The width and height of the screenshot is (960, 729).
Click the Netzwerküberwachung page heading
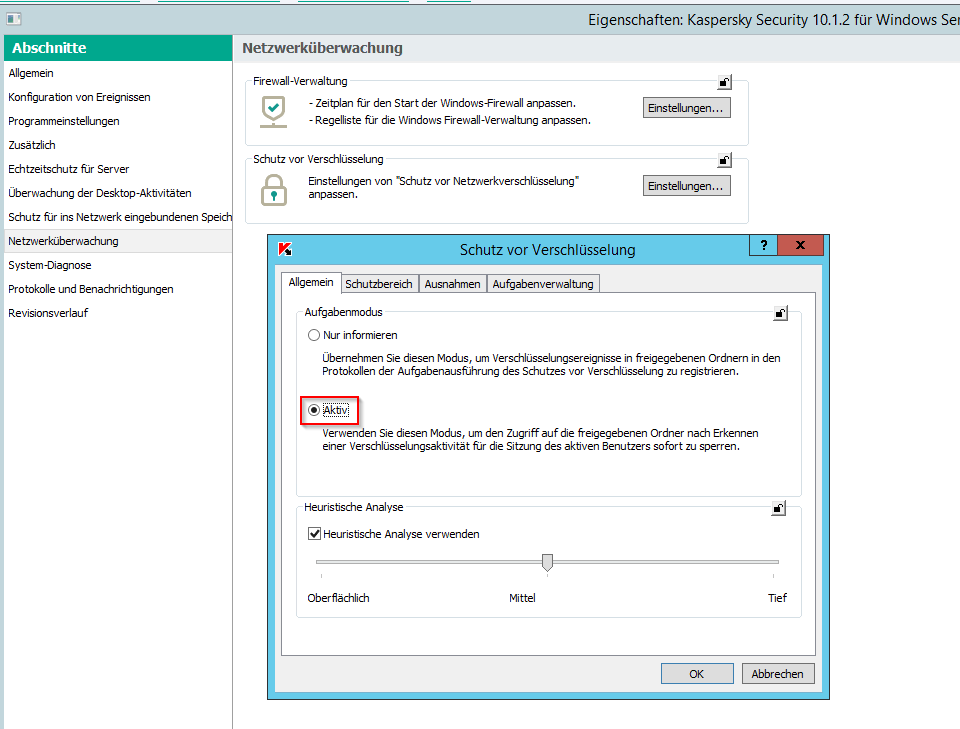[323, 48]
